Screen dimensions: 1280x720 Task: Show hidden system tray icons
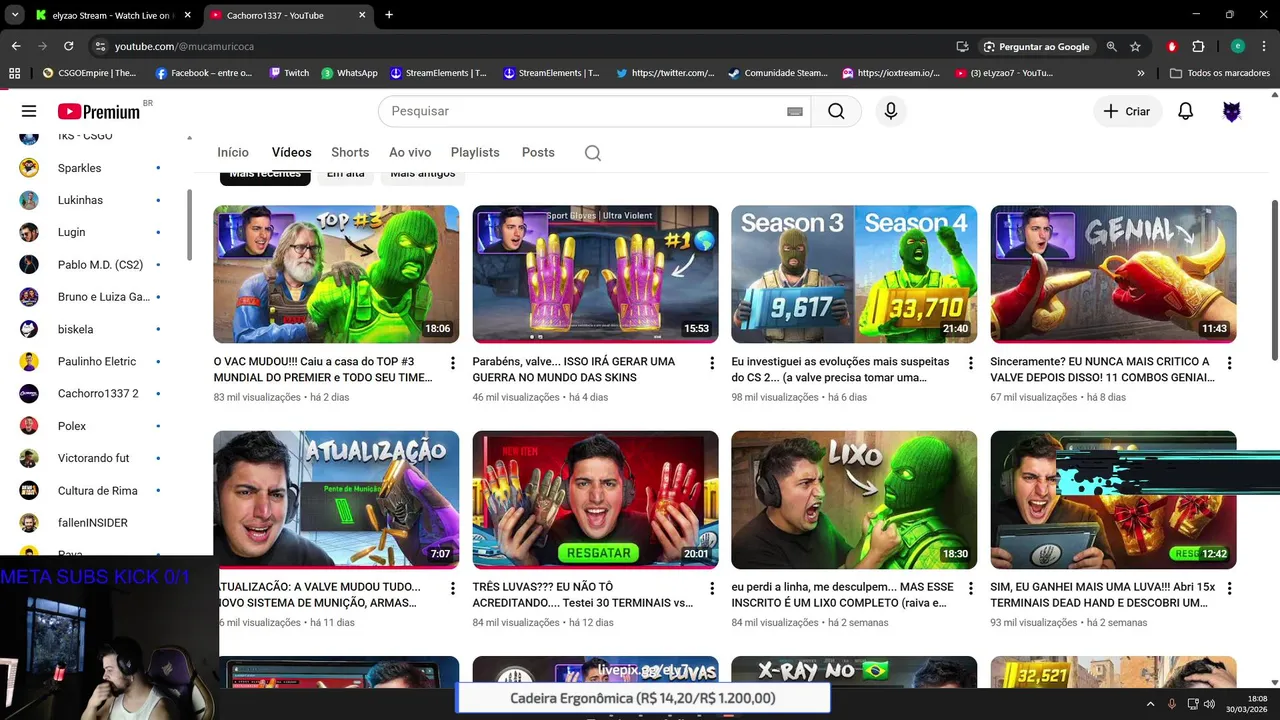pos(1150,704)
